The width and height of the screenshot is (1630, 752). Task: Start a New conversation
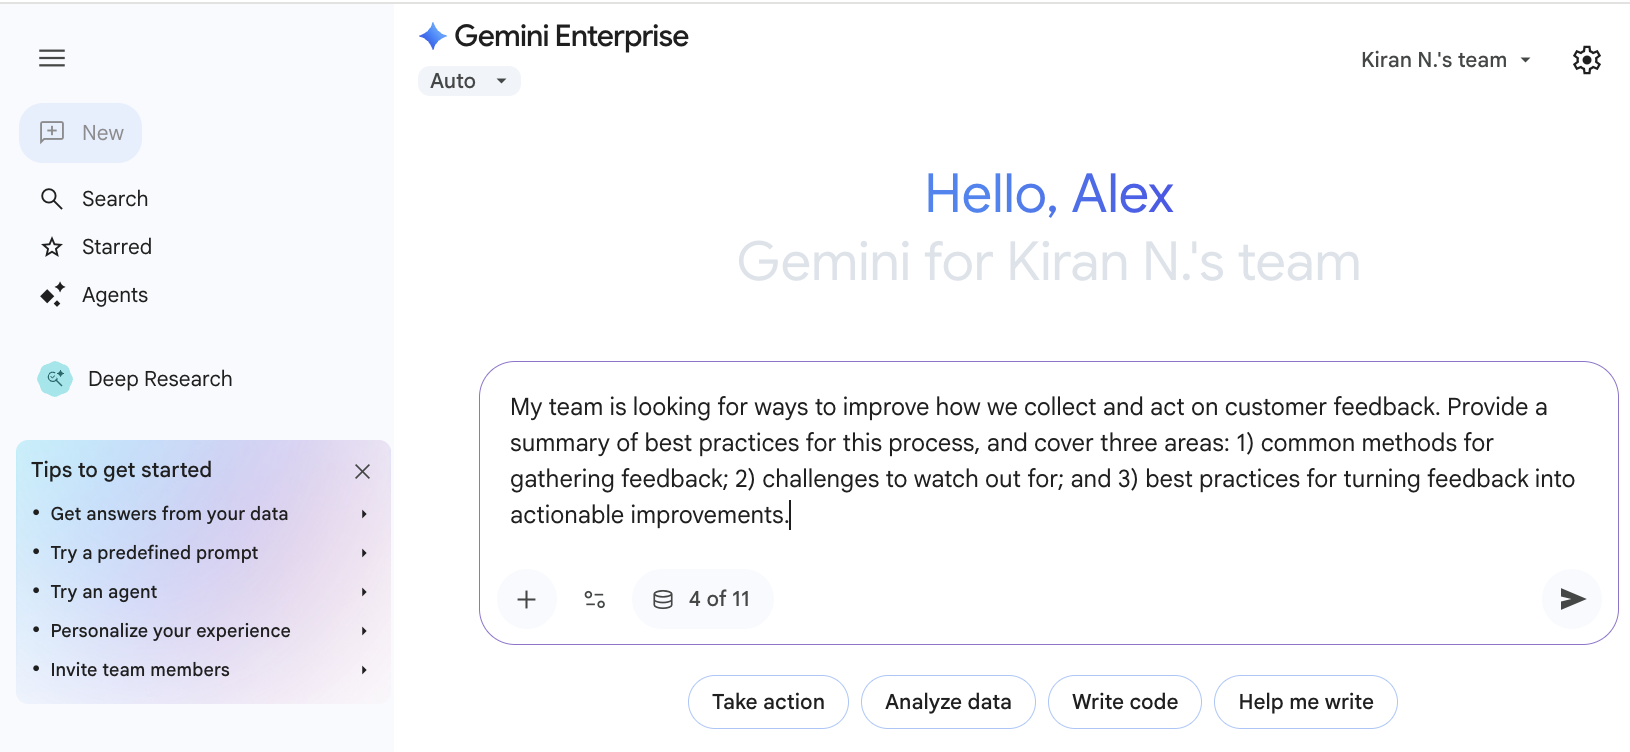[81, 132]
